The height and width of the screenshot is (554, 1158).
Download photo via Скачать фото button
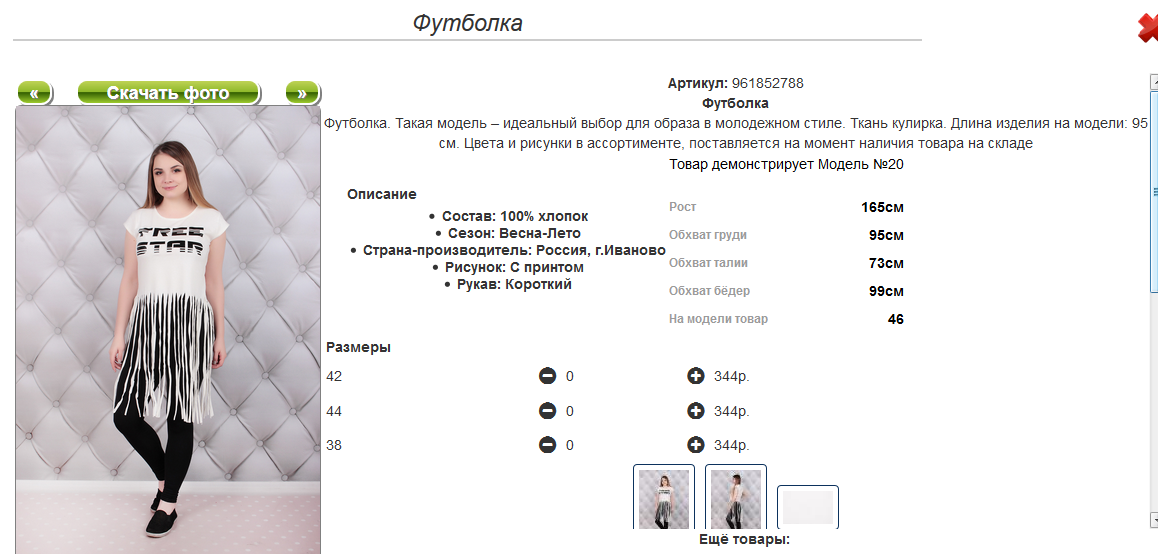click(x=168, y=93)
